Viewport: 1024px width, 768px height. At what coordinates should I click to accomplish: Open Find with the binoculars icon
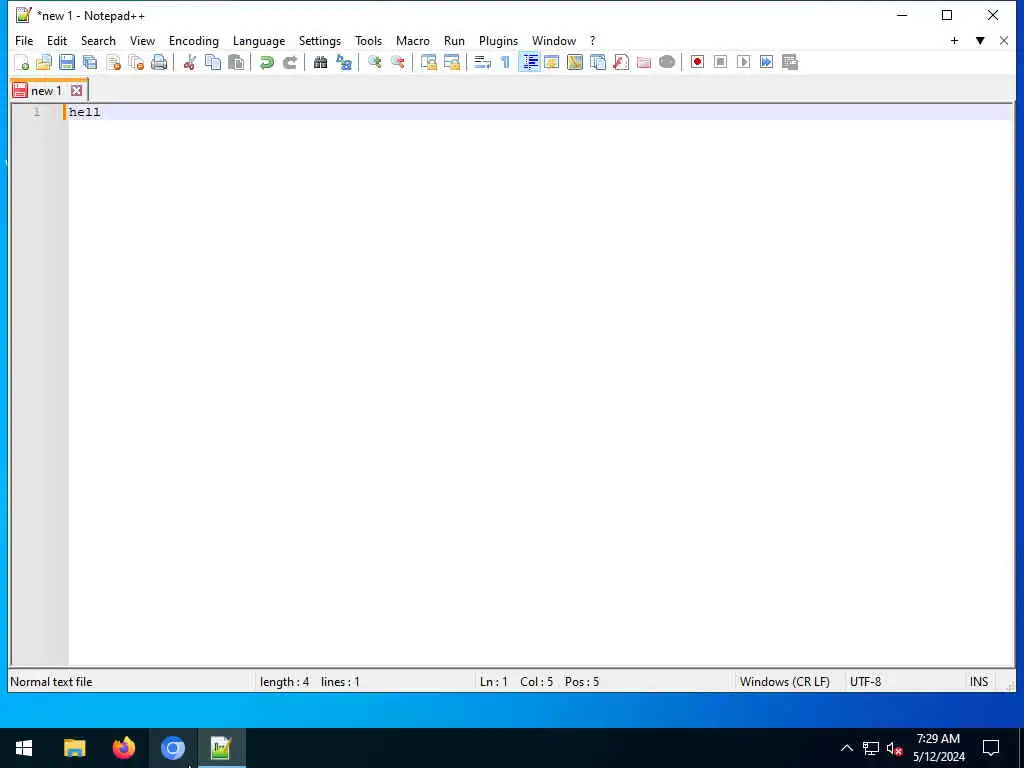320,62
